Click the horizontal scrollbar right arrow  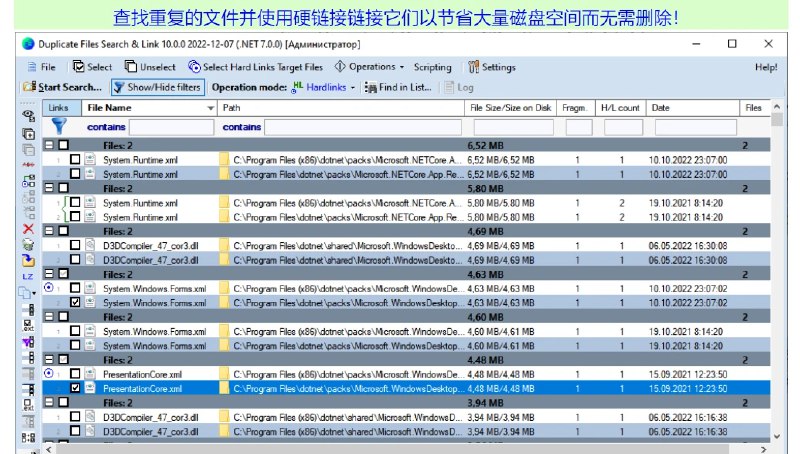[763, 449]
